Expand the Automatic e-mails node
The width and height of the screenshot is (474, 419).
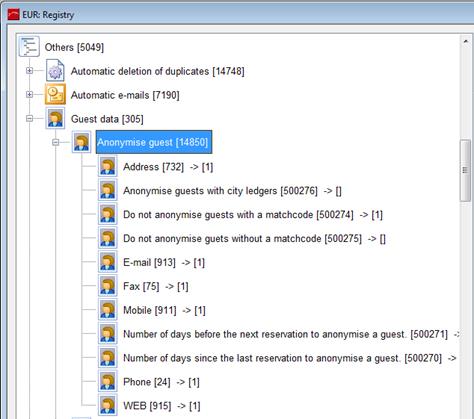(29, 94)
